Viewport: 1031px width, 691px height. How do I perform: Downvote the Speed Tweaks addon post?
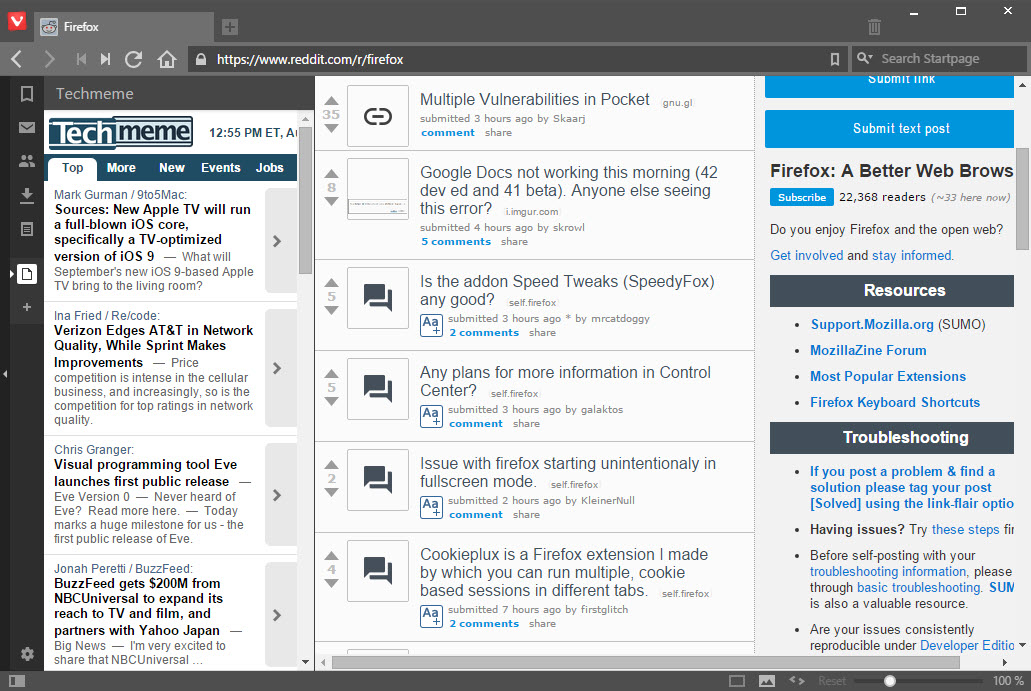(331, 310)
